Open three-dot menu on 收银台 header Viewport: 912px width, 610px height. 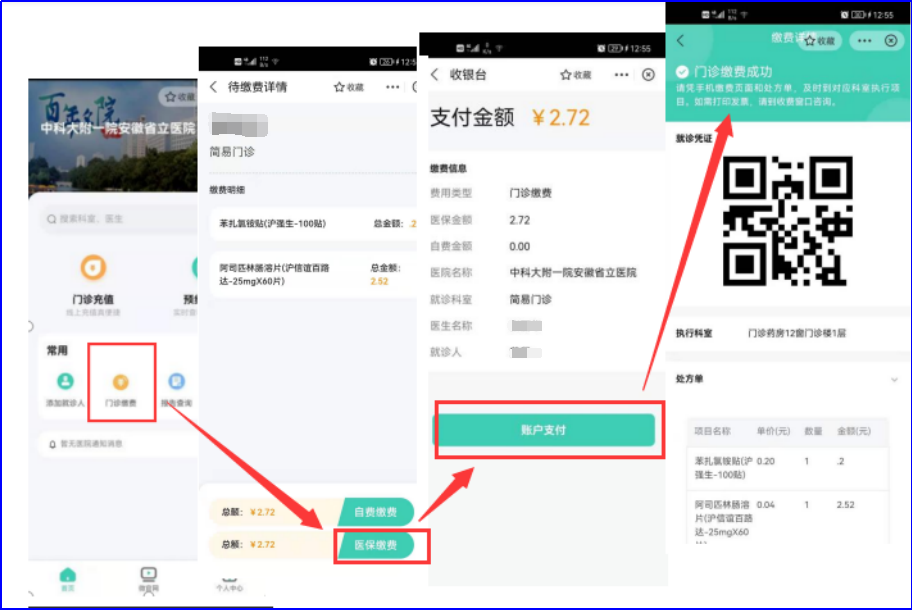pyautogui.click(x=622, y=75)
